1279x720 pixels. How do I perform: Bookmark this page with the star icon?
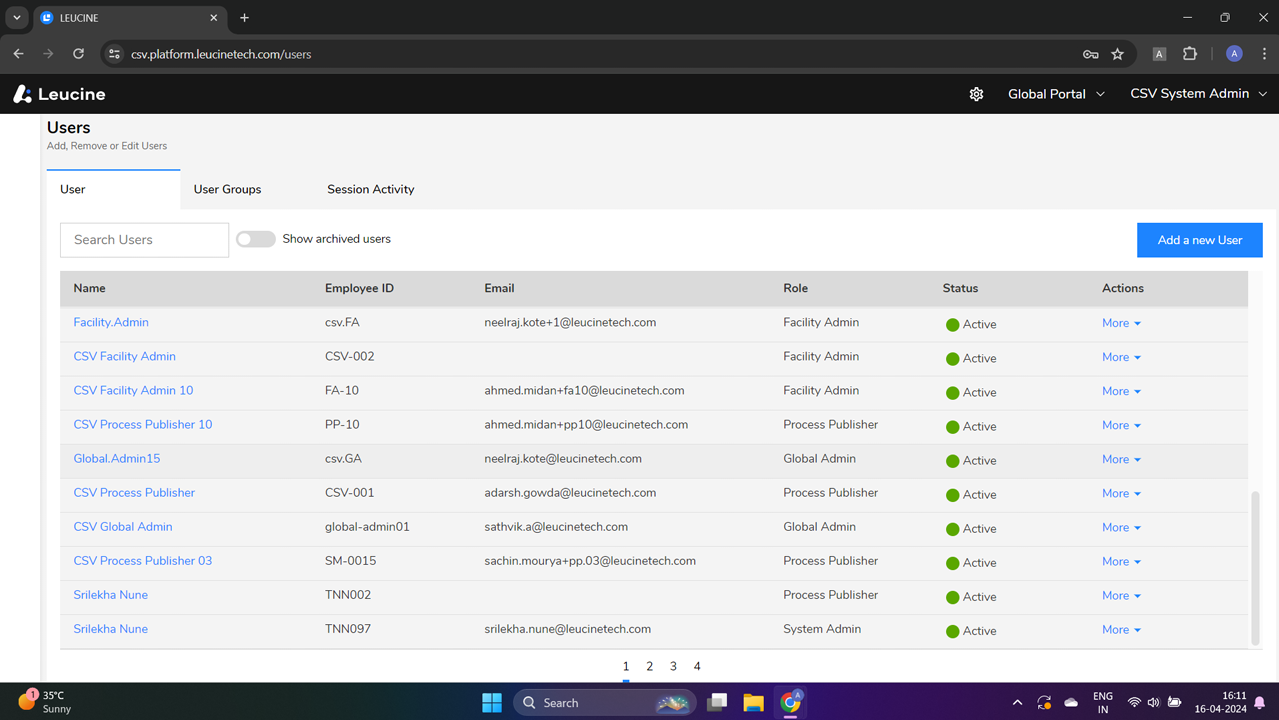pyautogui.click(x=1118, y=54)
